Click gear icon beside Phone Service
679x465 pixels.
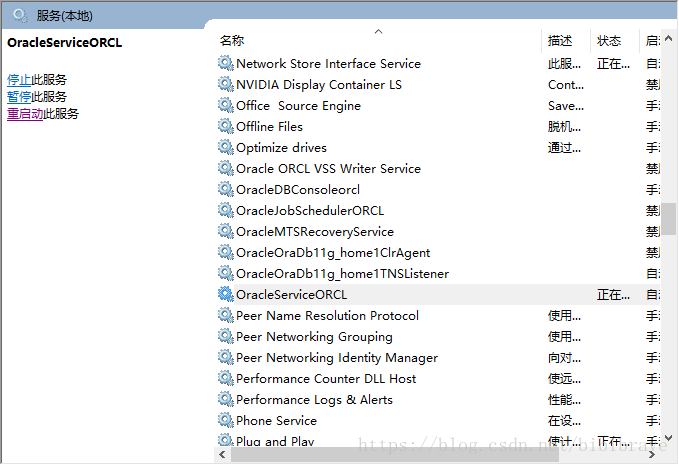226,420
